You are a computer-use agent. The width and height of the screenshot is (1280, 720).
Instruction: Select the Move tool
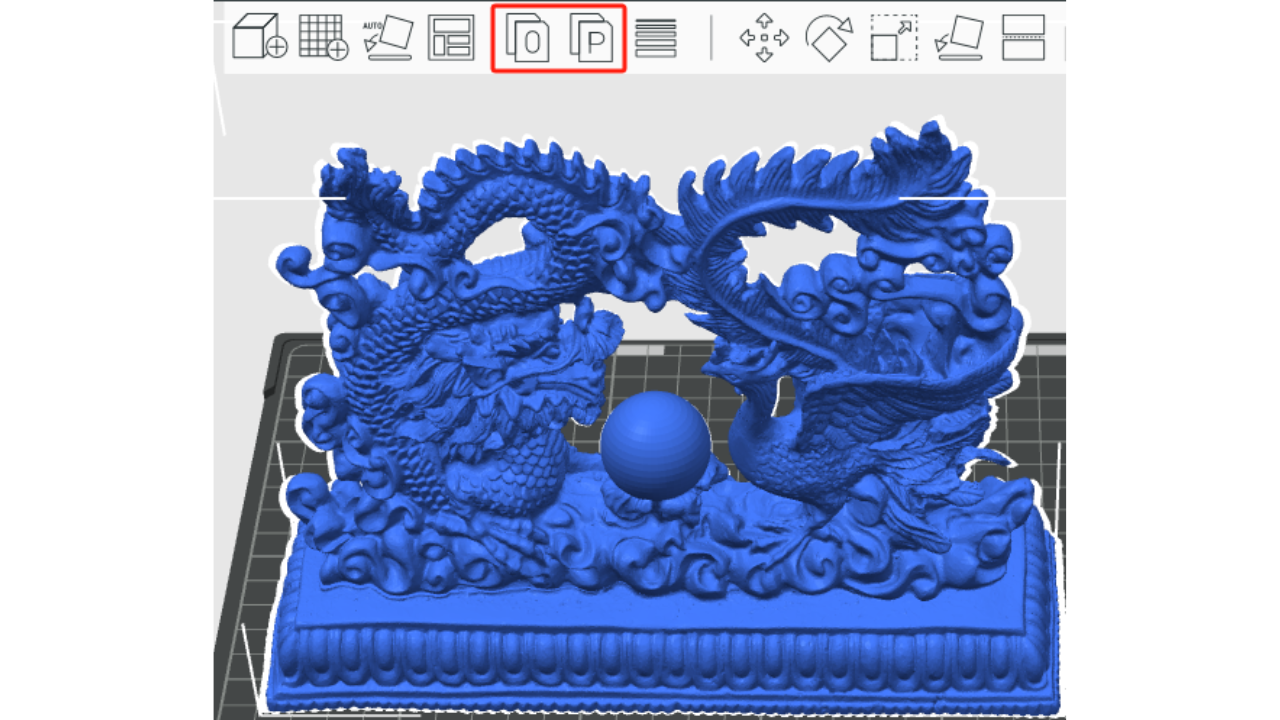pyautogui.click(x=763, y=38)
